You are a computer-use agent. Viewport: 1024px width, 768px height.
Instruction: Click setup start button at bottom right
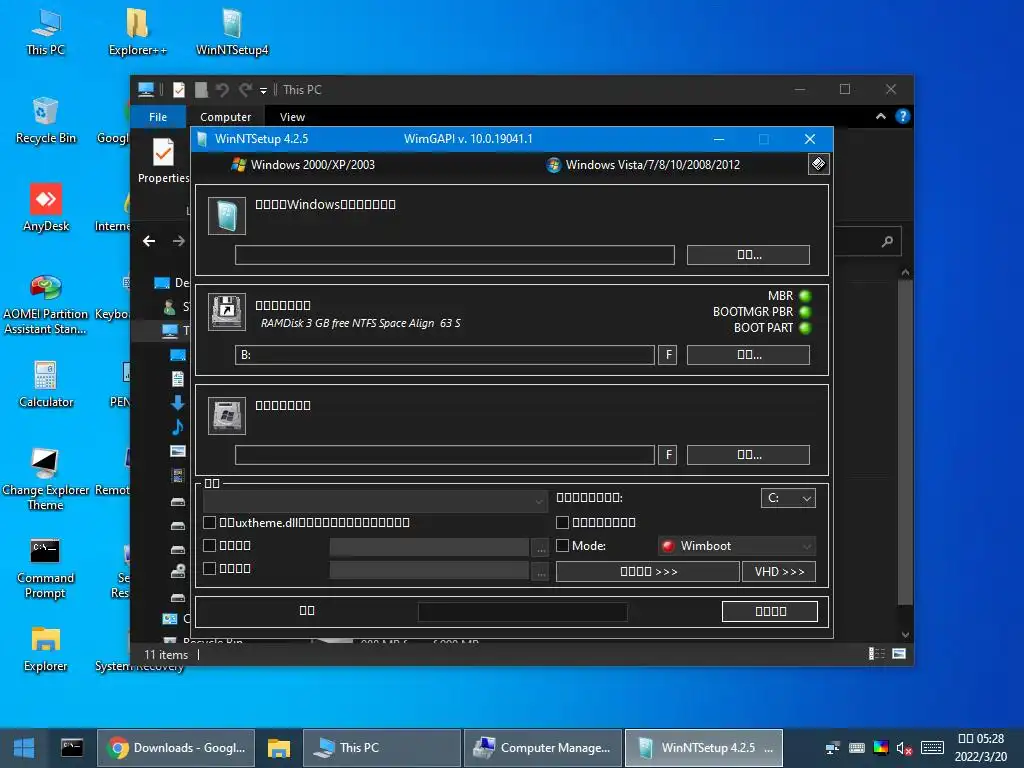tap(770, 611)
